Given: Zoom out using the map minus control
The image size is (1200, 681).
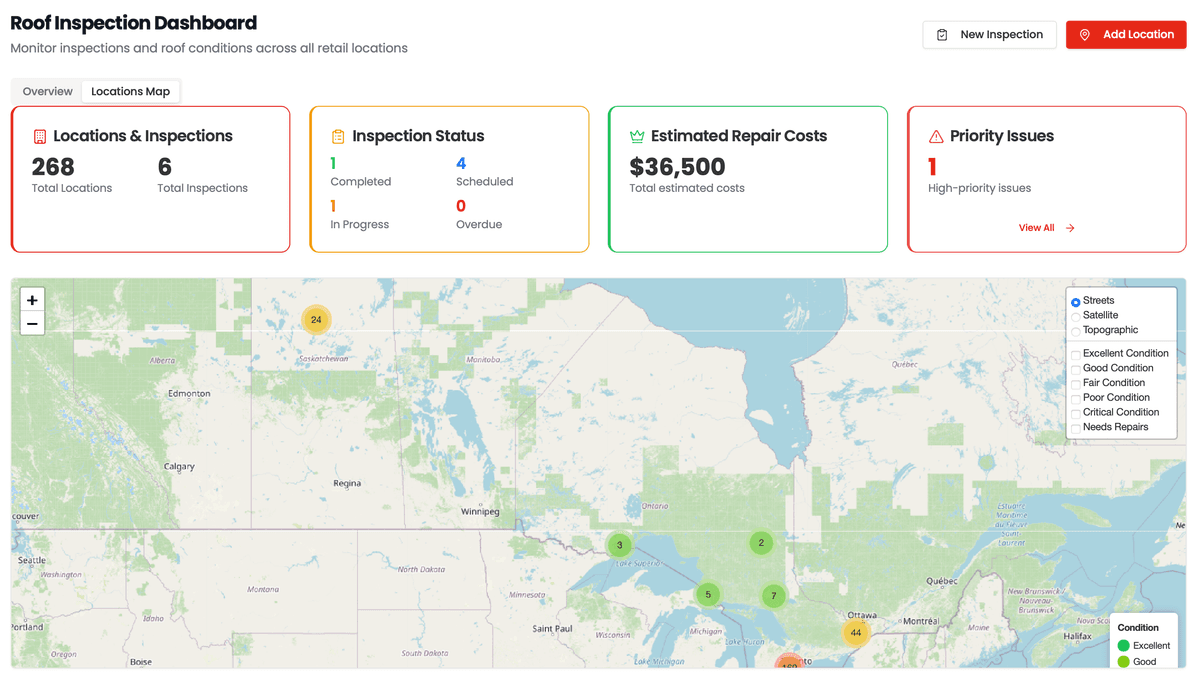Looking at the screenshot, I should pos(32,323).
